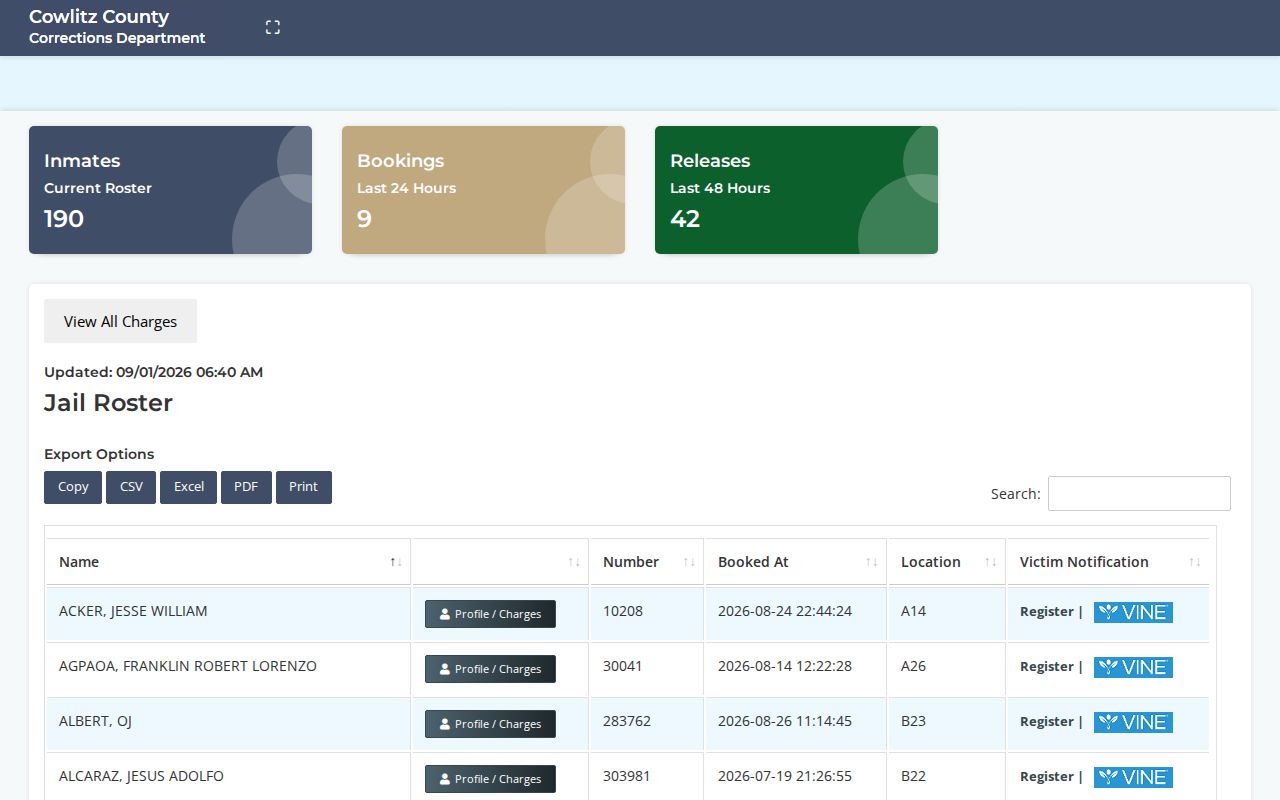Open Profile / Charges for AGPAOA, FRANKLIN
Screen dimensions: 1280x800
(x=490, y=669)
